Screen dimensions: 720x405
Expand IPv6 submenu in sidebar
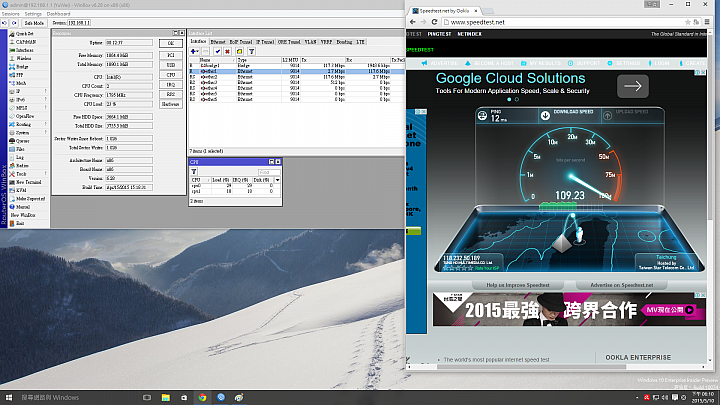(x=45, y=100)
